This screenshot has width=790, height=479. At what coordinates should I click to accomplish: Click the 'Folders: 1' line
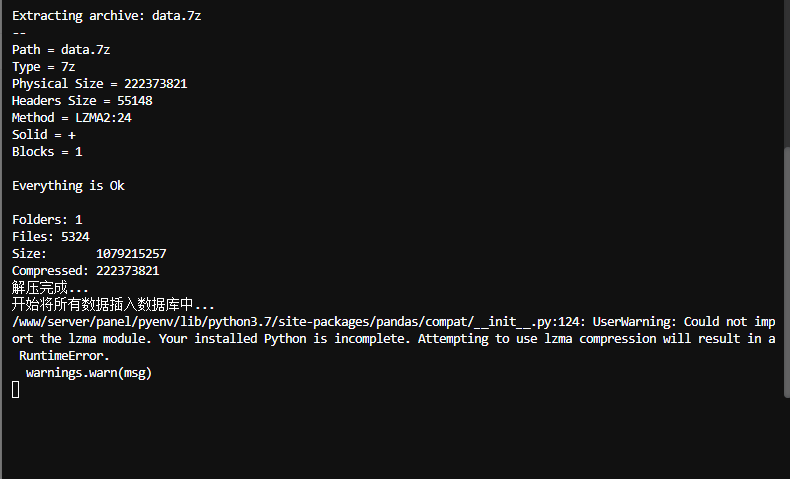(47, 220)
